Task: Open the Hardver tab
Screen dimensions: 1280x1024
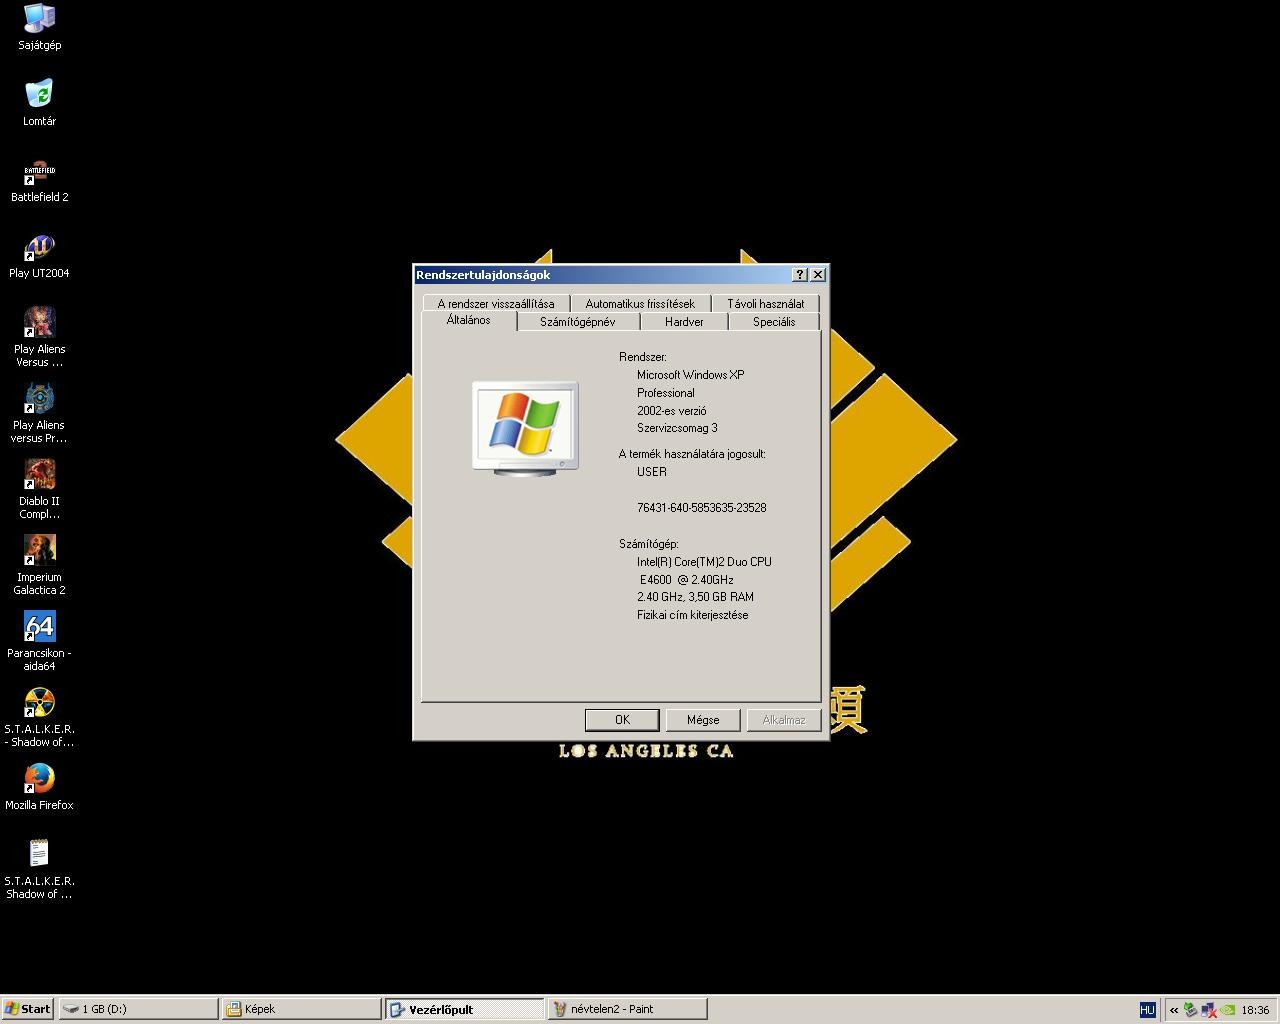Action: click(x=684, y=322)
